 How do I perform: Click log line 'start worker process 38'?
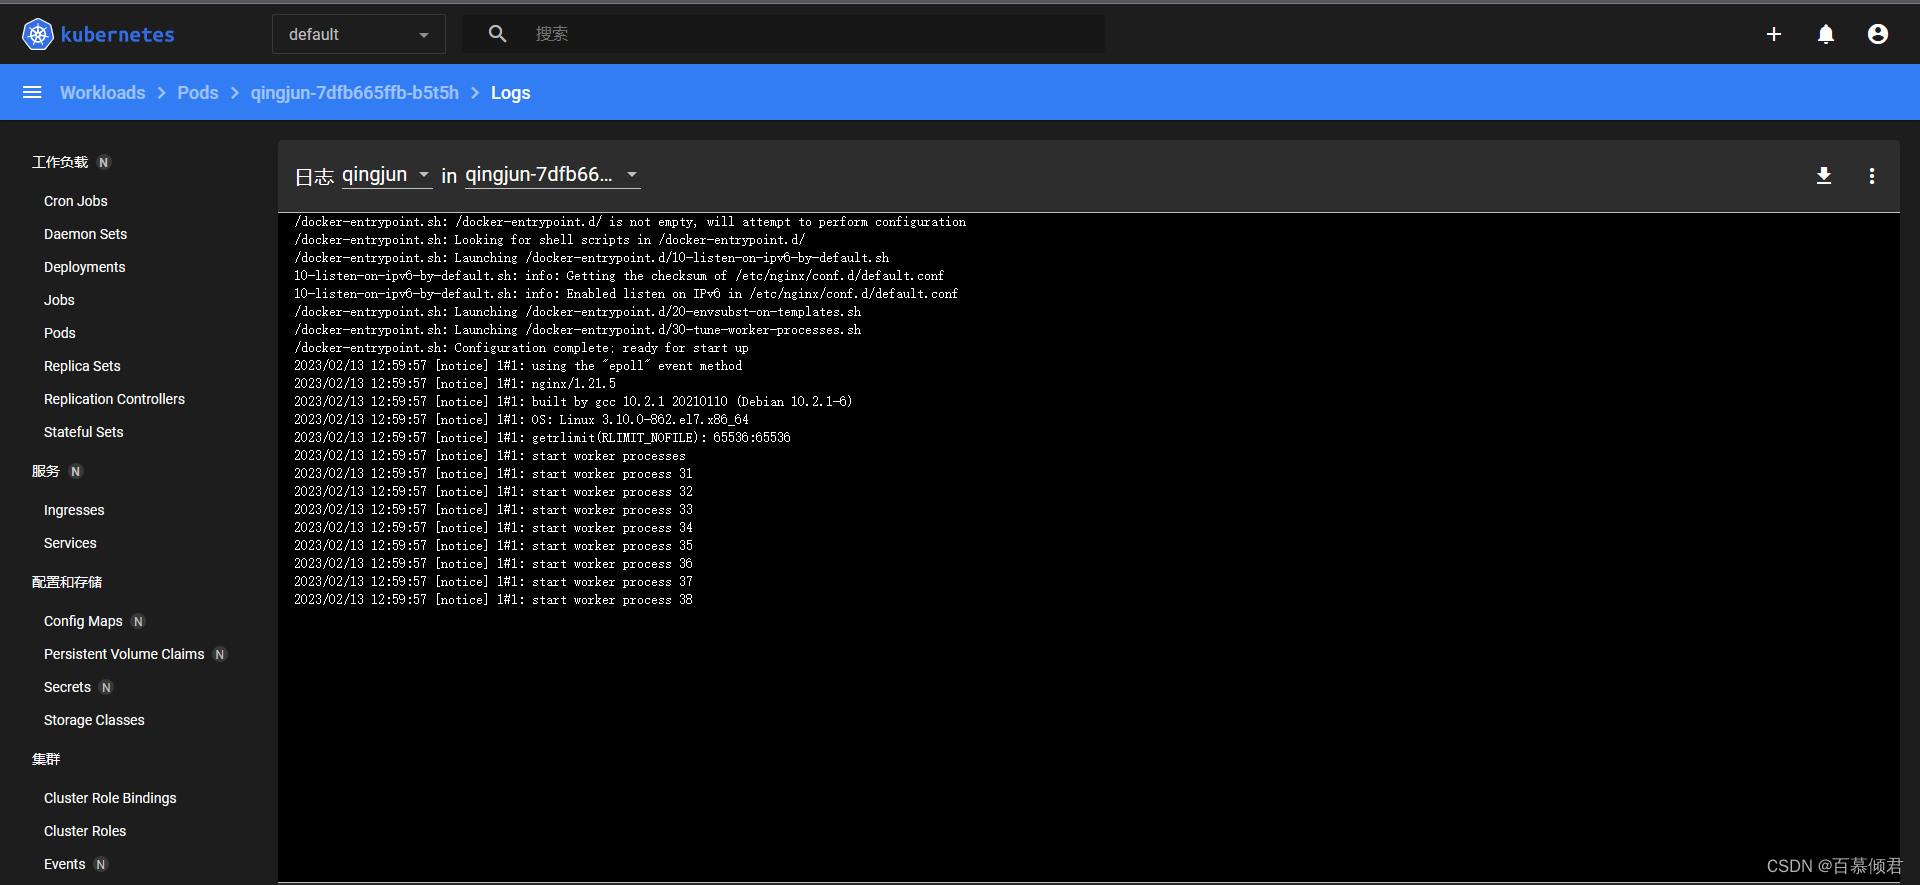(493, 600)
